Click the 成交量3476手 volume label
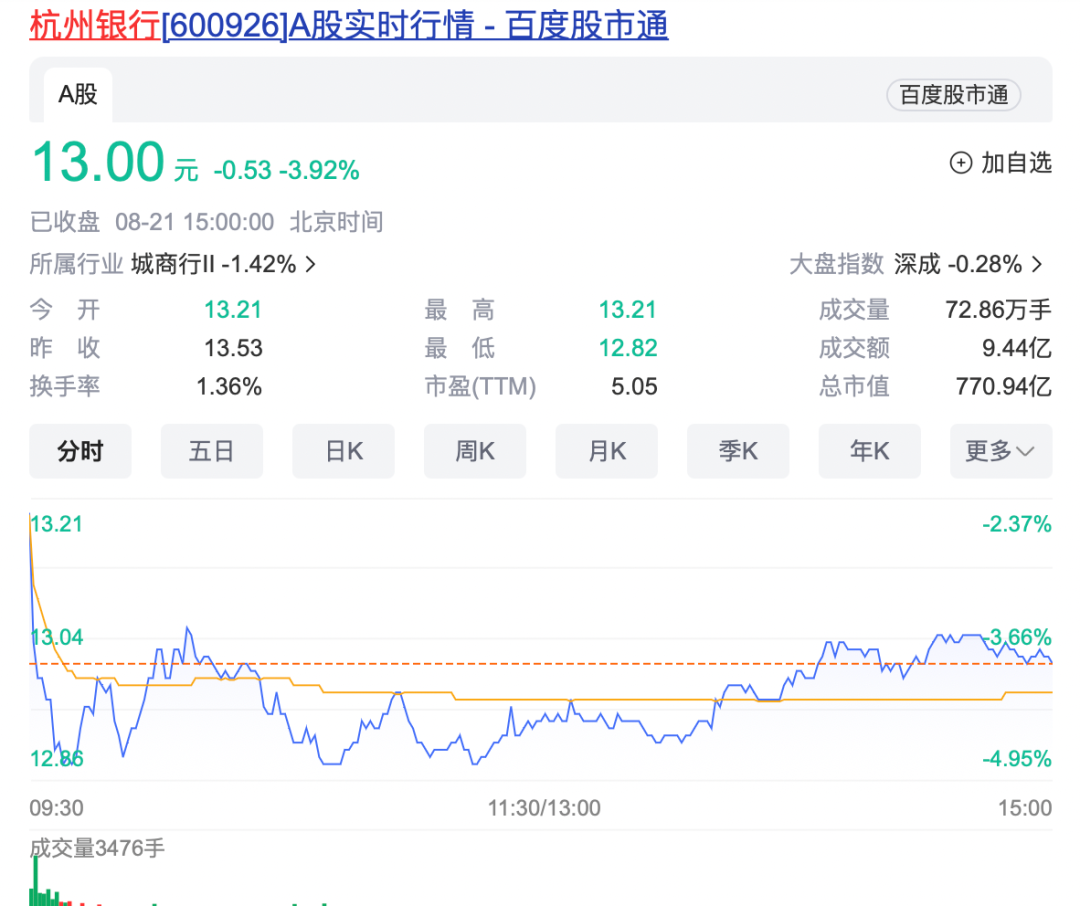 (x=97, y=848)
